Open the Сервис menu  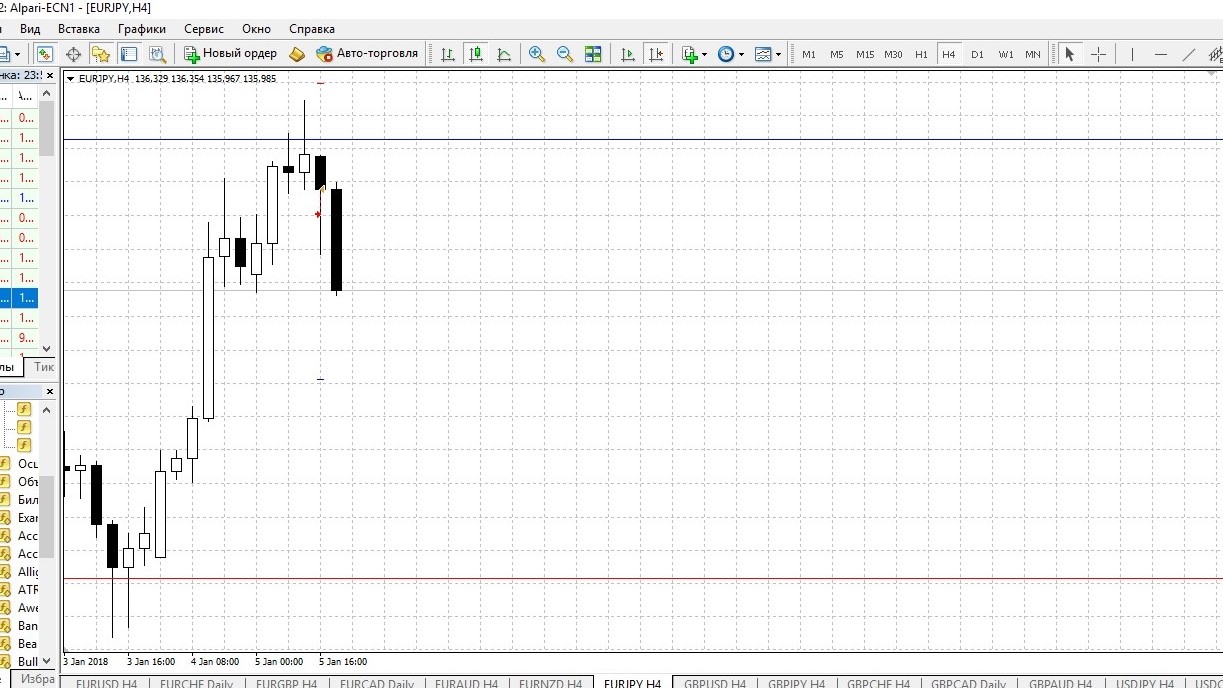[x=204, y=29]
